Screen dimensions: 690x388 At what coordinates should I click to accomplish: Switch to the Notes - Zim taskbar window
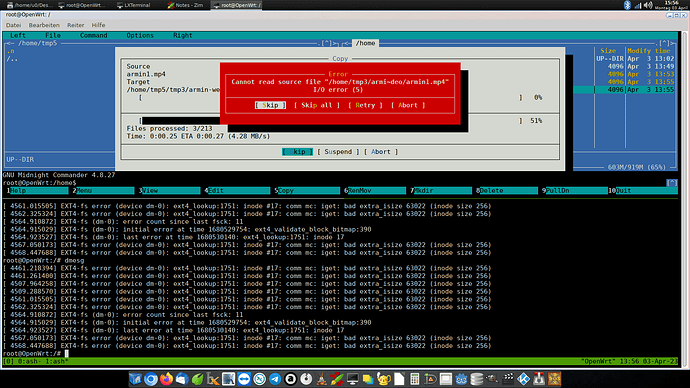coord(185,5)
